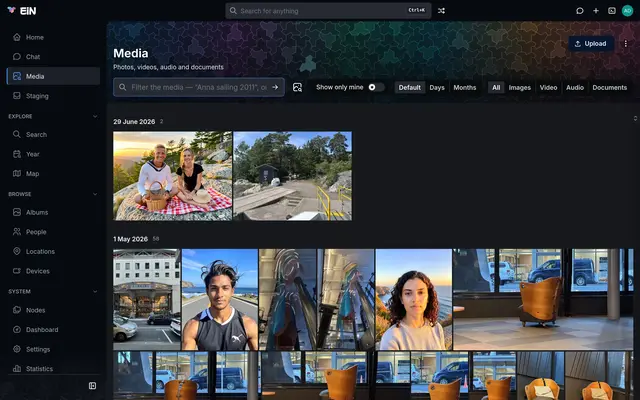The height and width of the screenshot is (400, 640).
Task: Open Albums in the sidebar
Action: [53, 212]
